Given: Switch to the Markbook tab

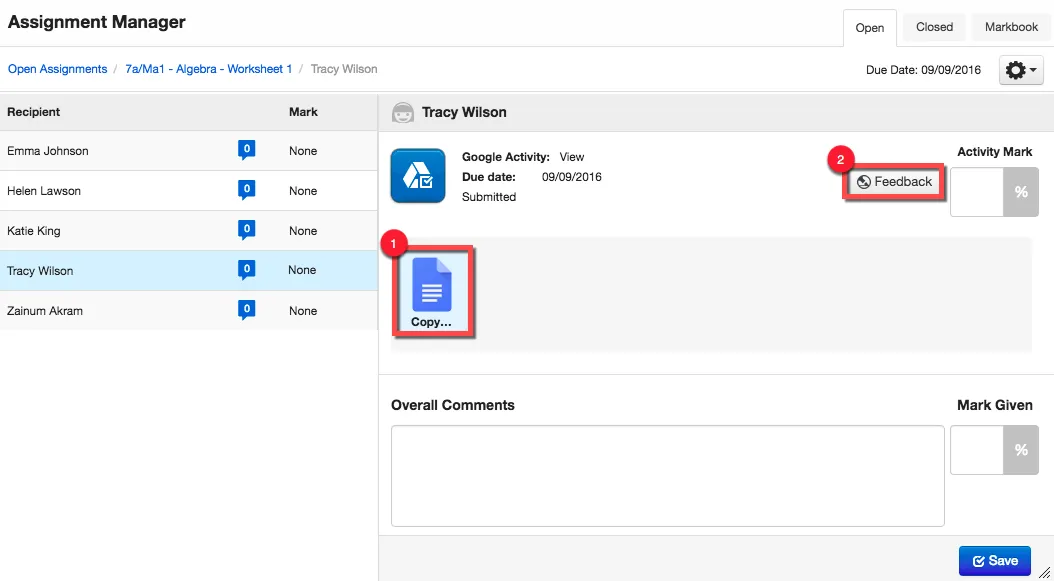Looking at the screenshot, I should 1012,28.
